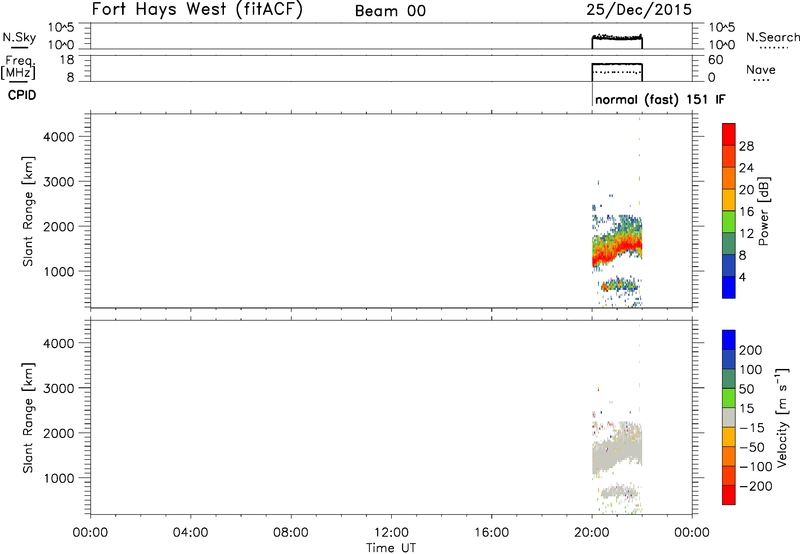The height and width of the screenshot is (554, 800).
Task: Click the gray velocity scatter band near 1500 km
Action: [x=616, y=450]
